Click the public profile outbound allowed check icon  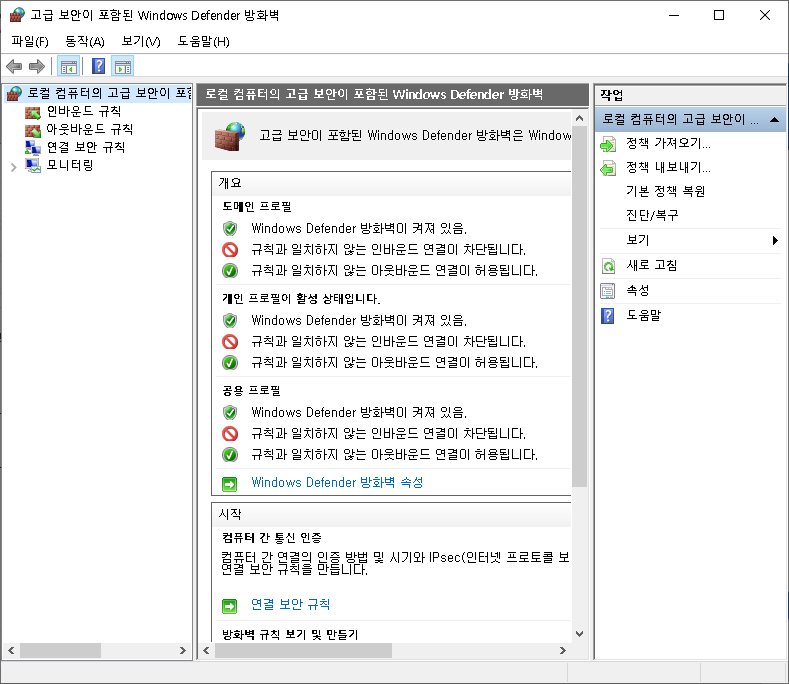tap(230, 455)
